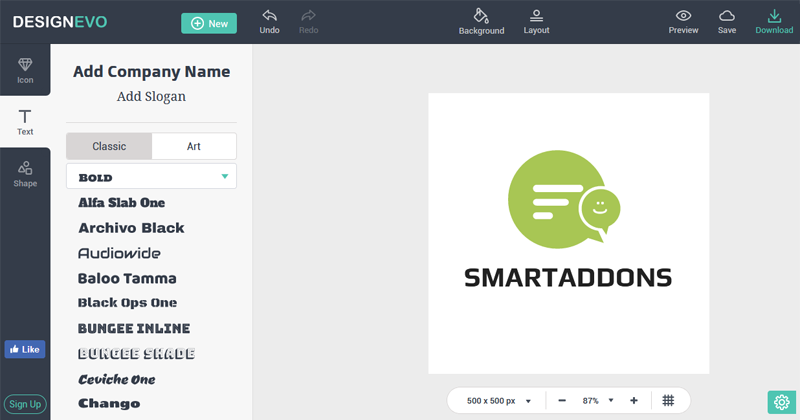Image resolution: width=800 pixels, height=420 pixels.
Task: Choose Chango font
Action: click(109, 404)
